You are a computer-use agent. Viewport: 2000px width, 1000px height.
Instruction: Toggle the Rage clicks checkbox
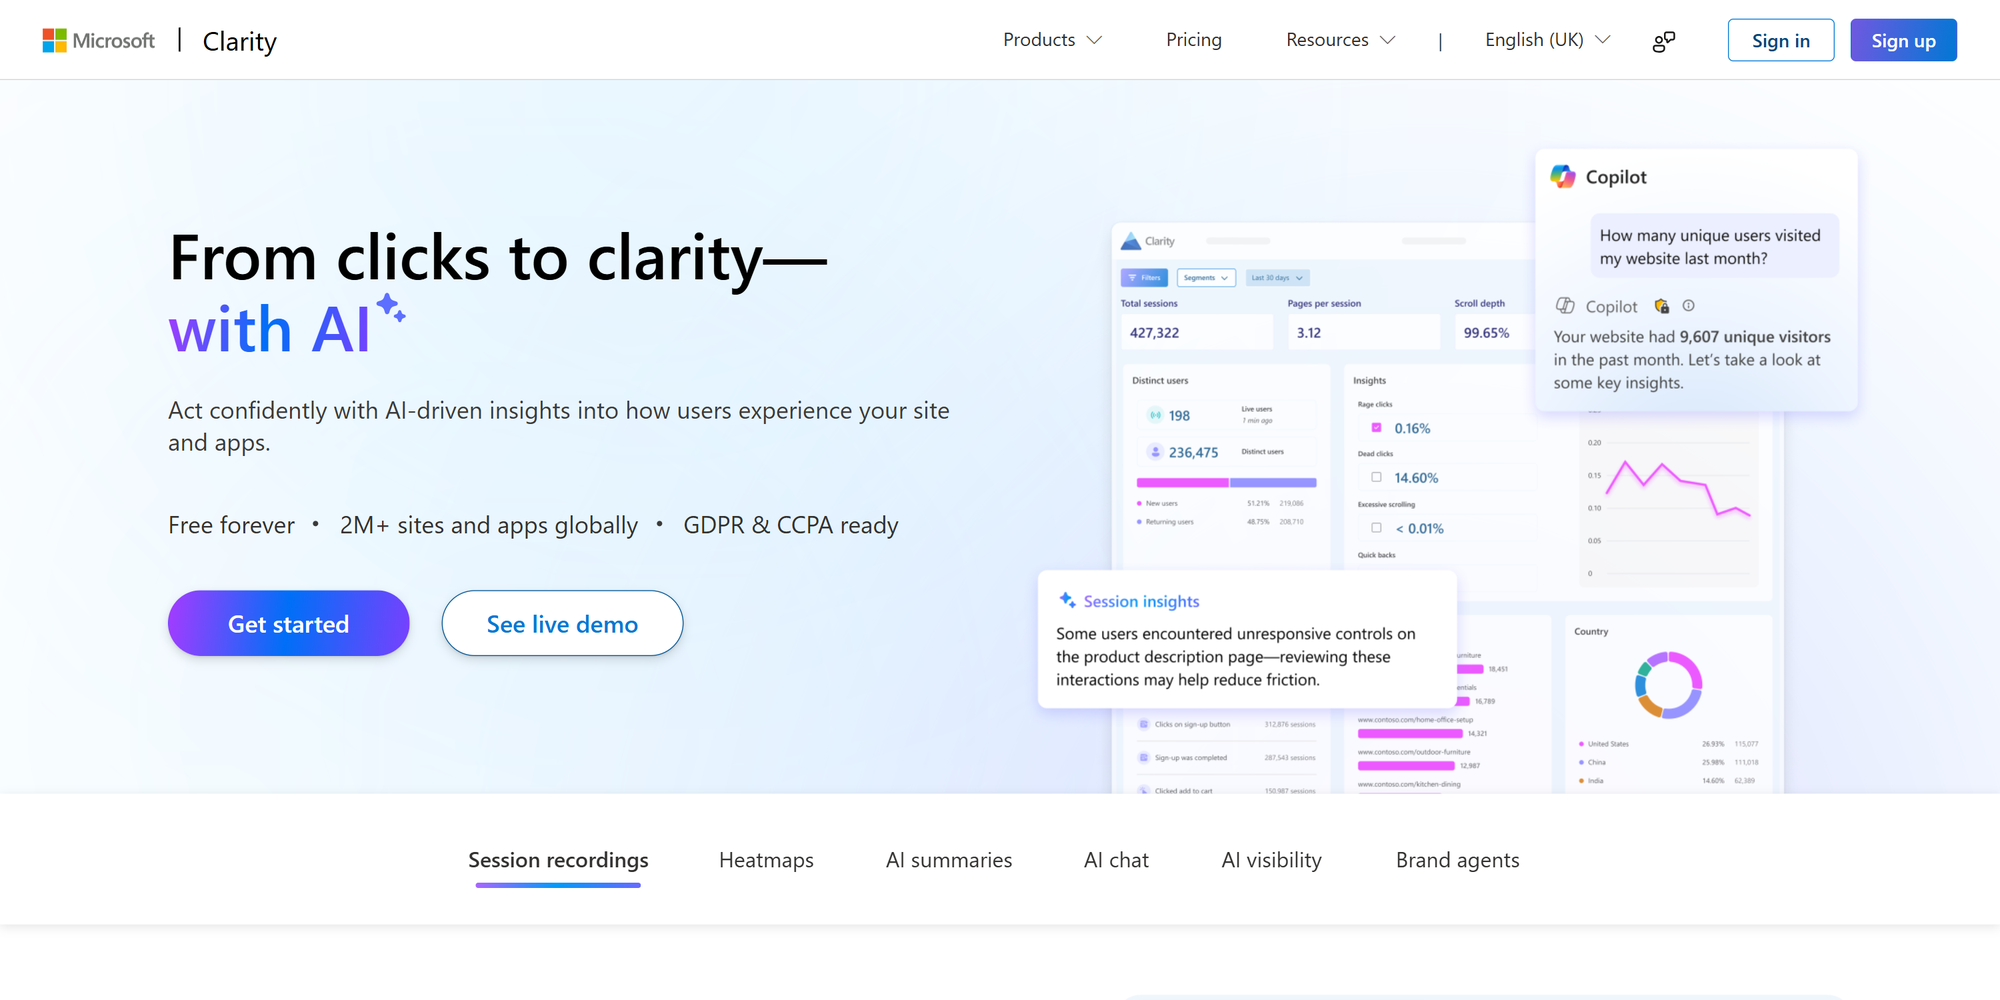(x=1376, y=427)
